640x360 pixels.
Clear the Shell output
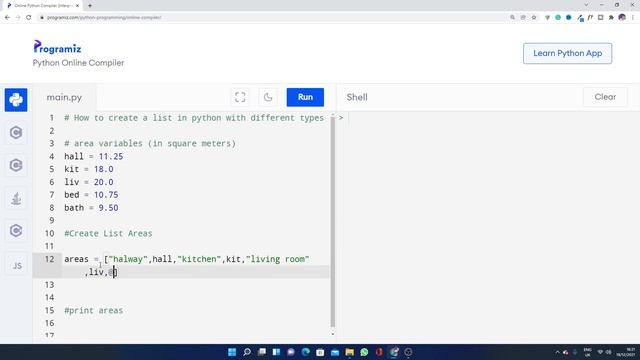(605, 97)
